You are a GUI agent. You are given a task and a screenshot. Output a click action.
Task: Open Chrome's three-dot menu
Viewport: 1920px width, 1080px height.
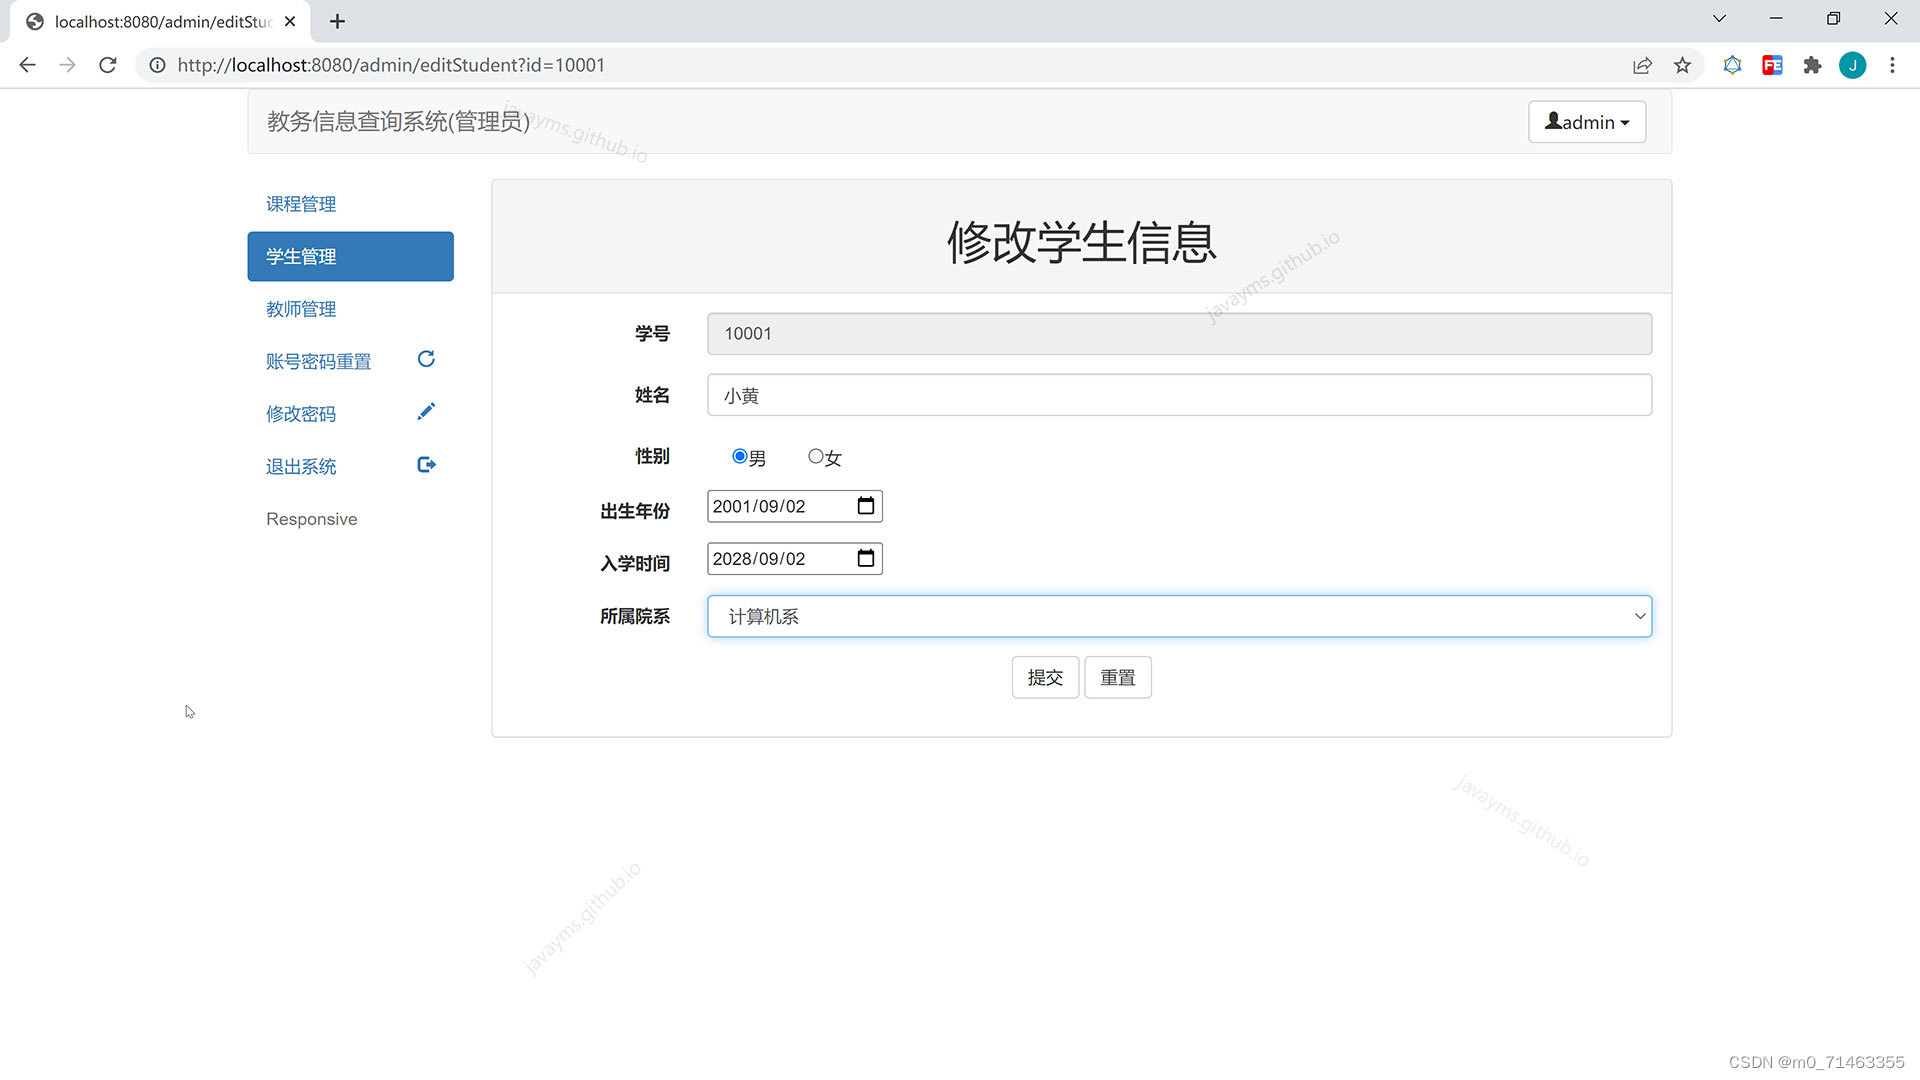(1892, 65)
